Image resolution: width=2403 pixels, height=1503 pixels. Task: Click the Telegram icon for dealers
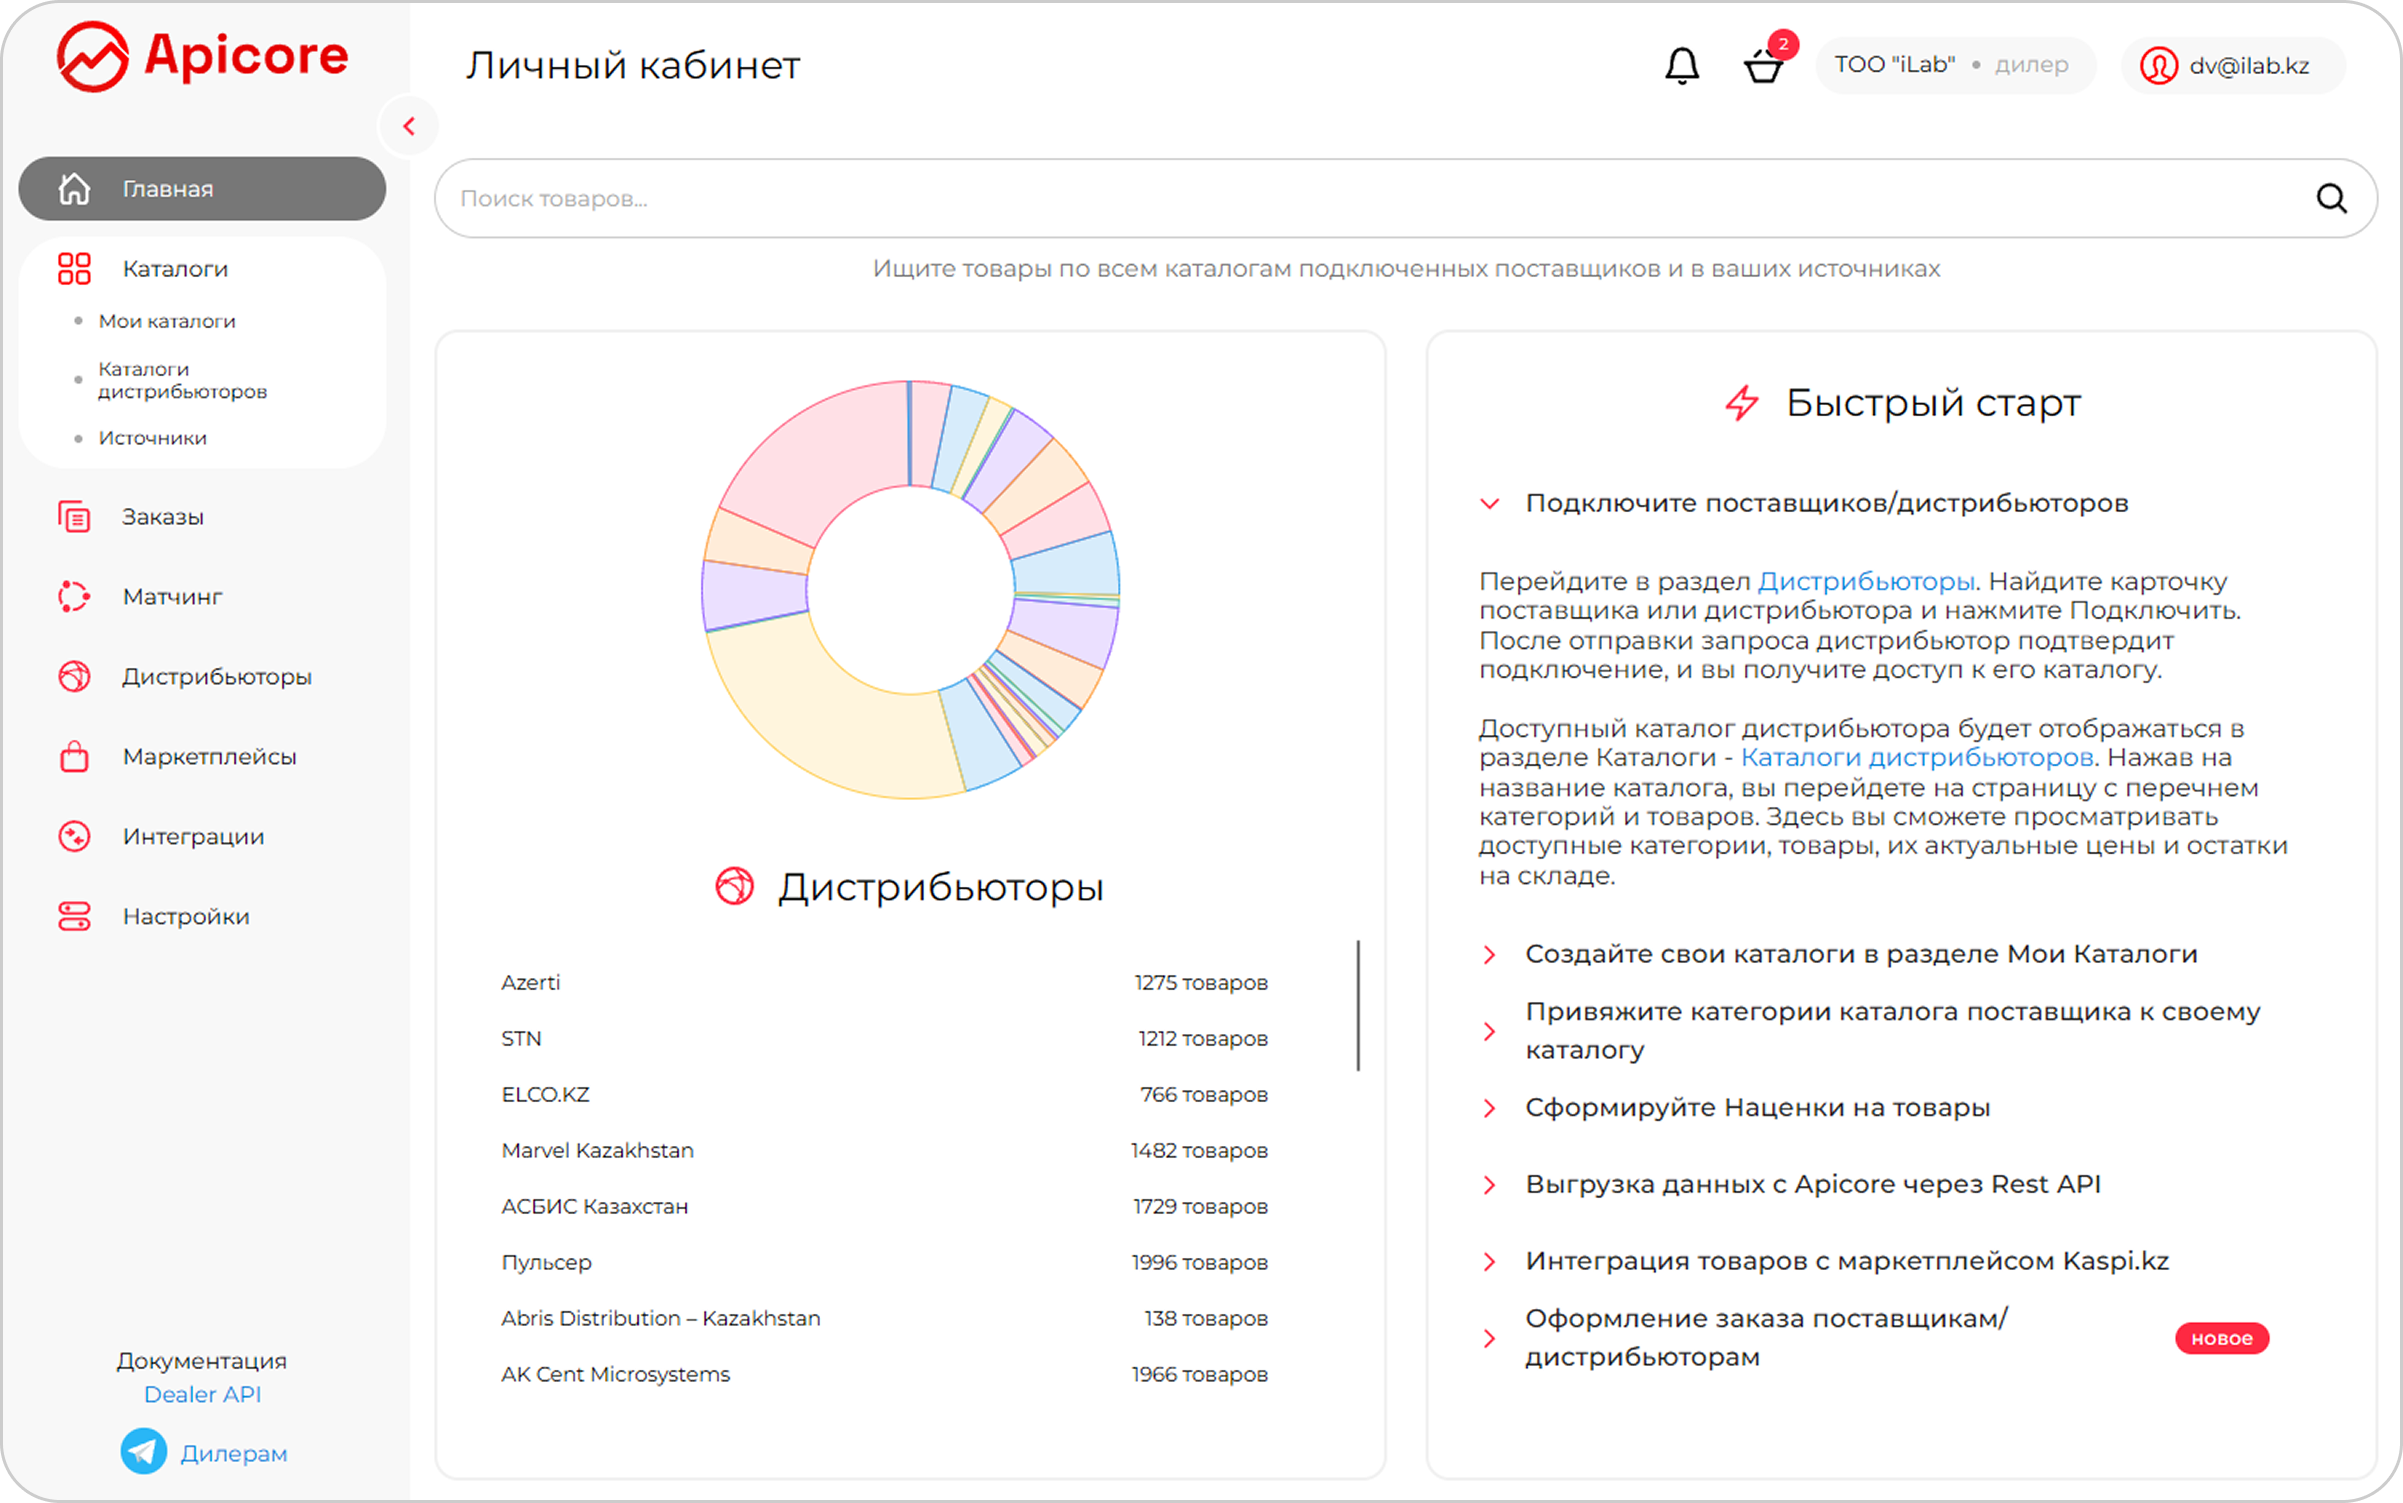click(x=144, y=1452)
